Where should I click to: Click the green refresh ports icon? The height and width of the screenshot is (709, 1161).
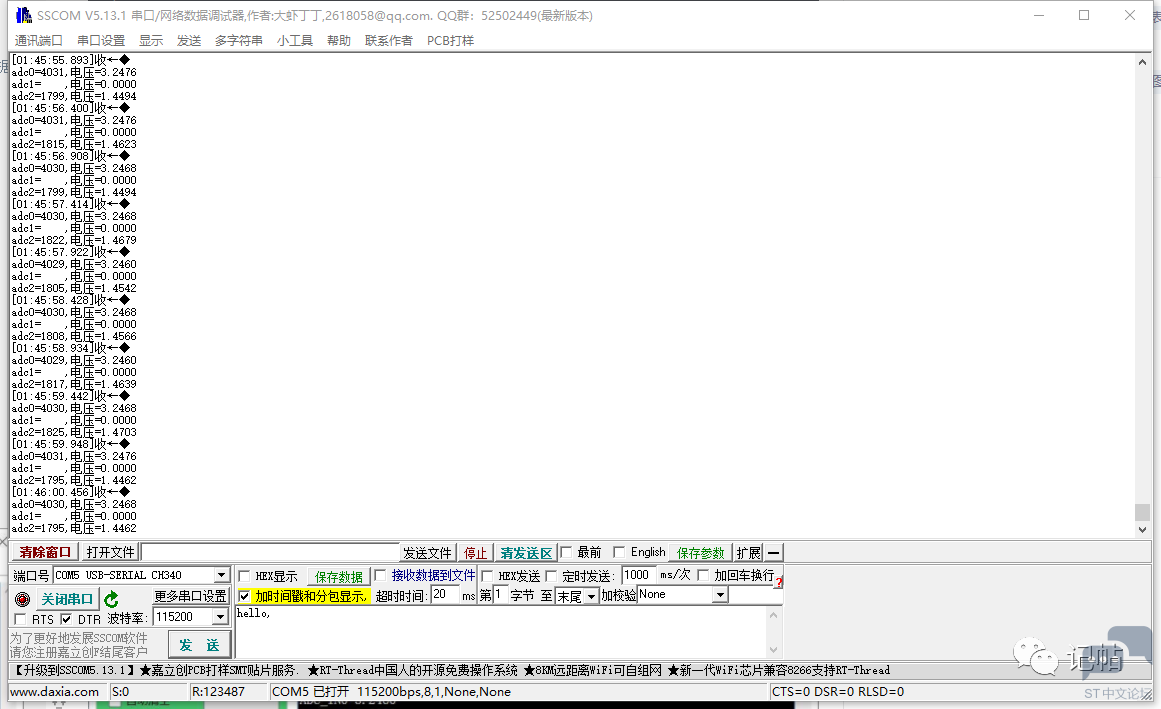pos(111,599)
